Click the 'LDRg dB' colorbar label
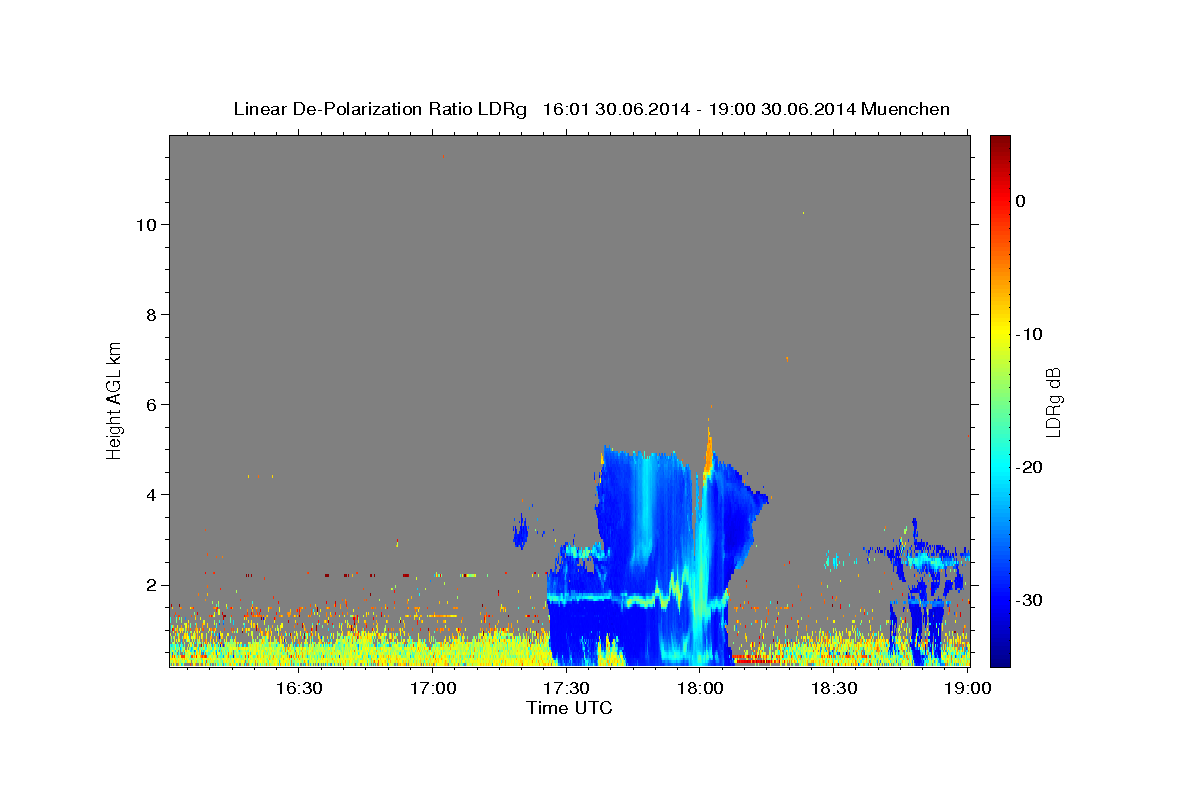 click(1053, 402)
